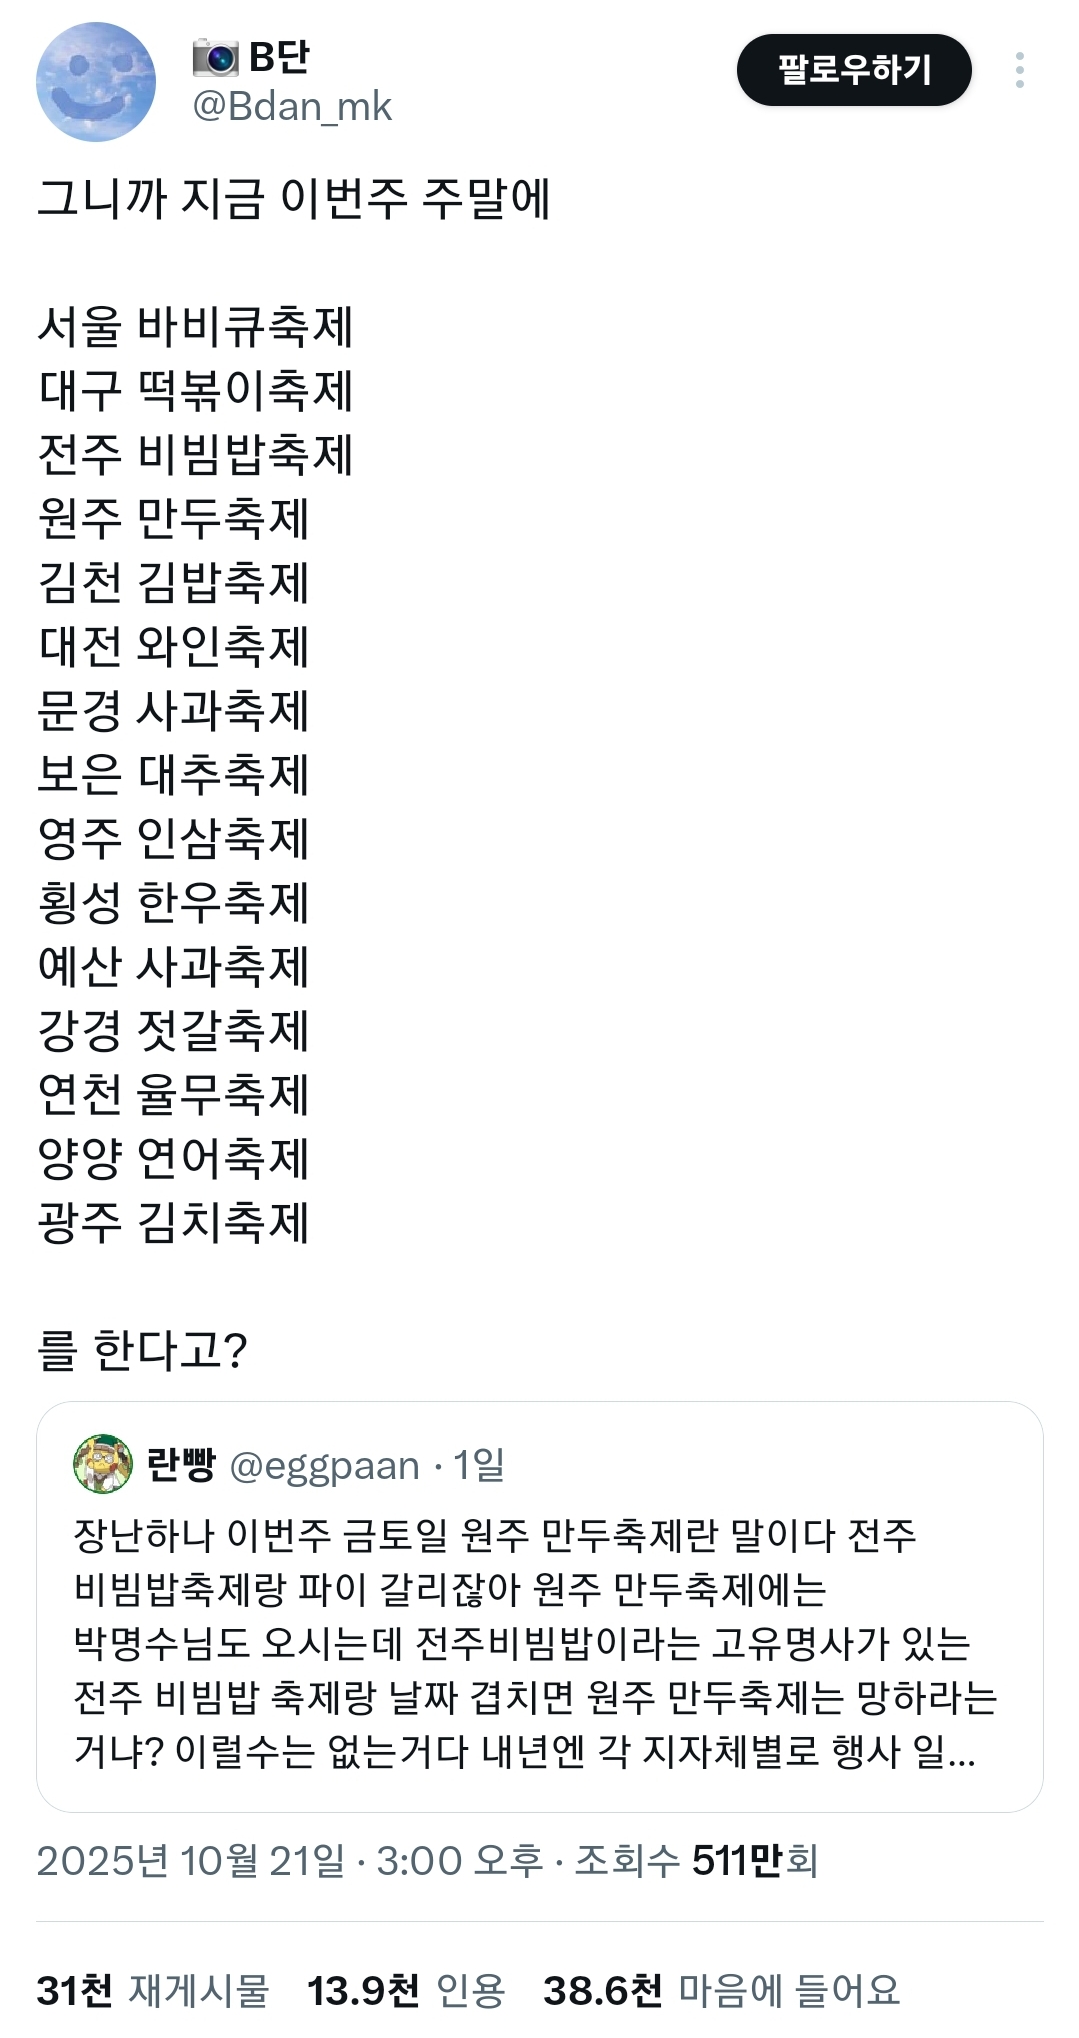Visit the @eggpaan profile handle
The height and width of the screenshot is (2038, 1079).
[324, 1466]
